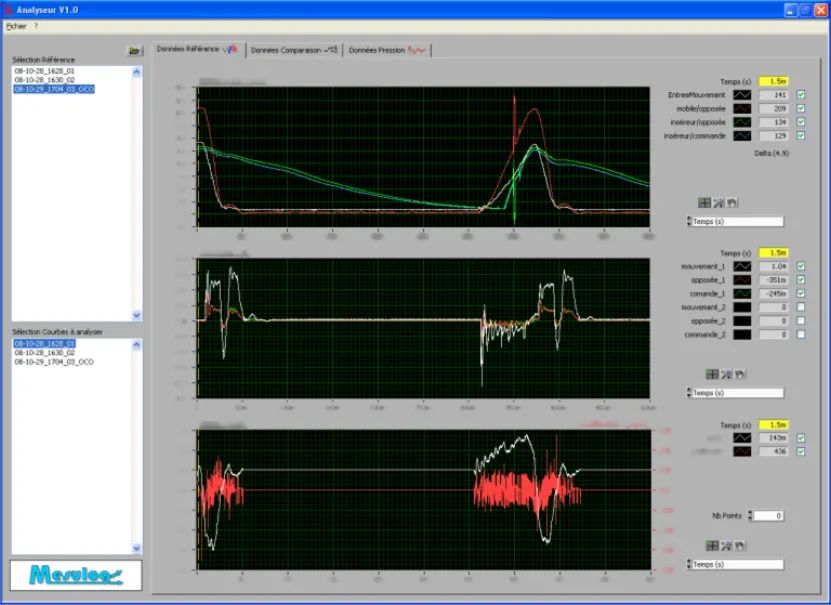831x605 pixels.
Task: Toggle inséreur/commande curve checkbox
Action: tap(801, 136)
